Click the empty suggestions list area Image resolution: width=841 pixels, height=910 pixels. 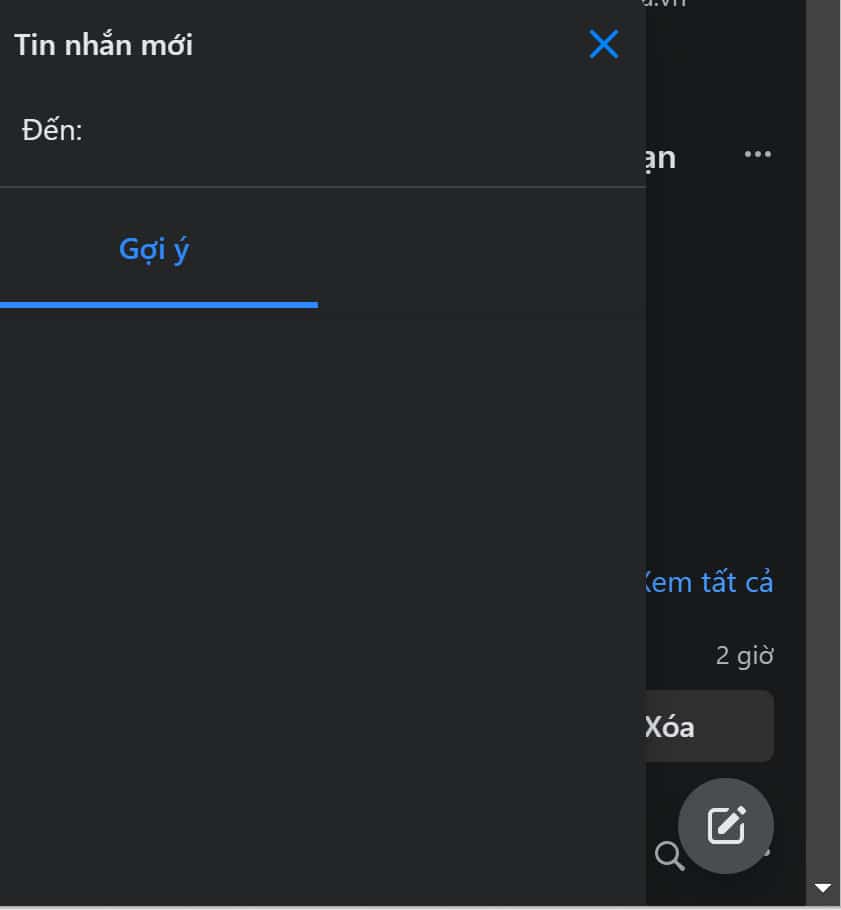click(320, 600)
